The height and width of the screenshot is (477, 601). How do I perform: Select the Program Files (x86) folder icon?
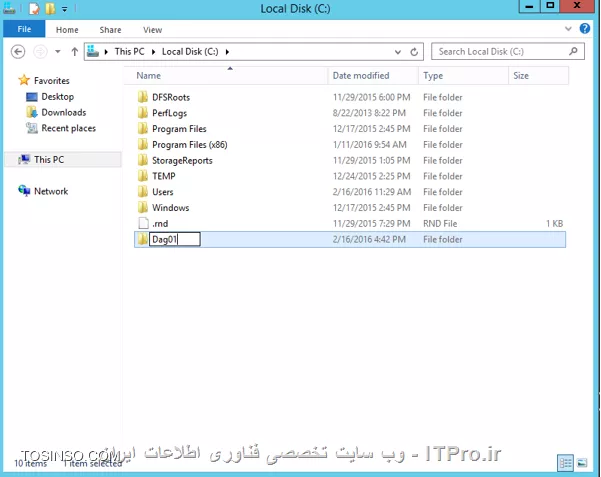tap(143, 144)
